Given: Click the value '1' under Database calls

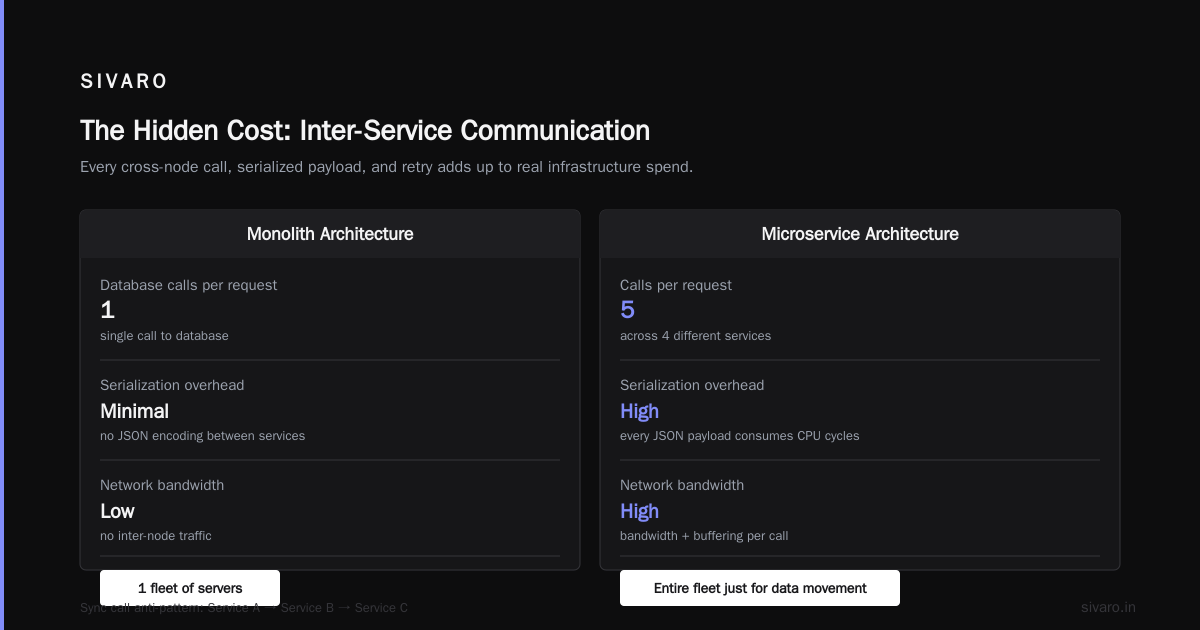Looking at the screenshot, I should click(107, 310).
